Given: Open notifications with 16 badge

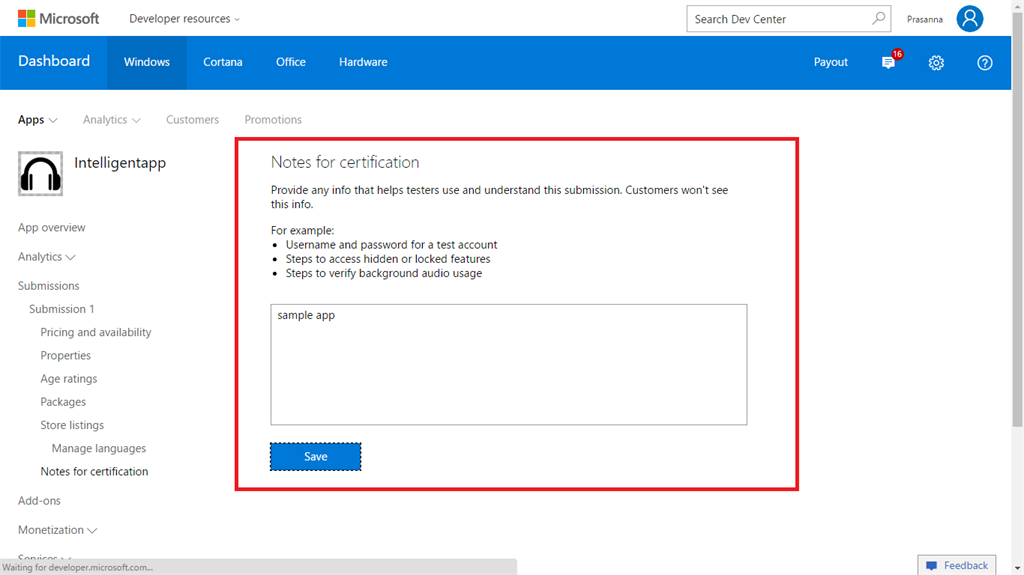Looking at the screenshot, I should tap(889, 62).
